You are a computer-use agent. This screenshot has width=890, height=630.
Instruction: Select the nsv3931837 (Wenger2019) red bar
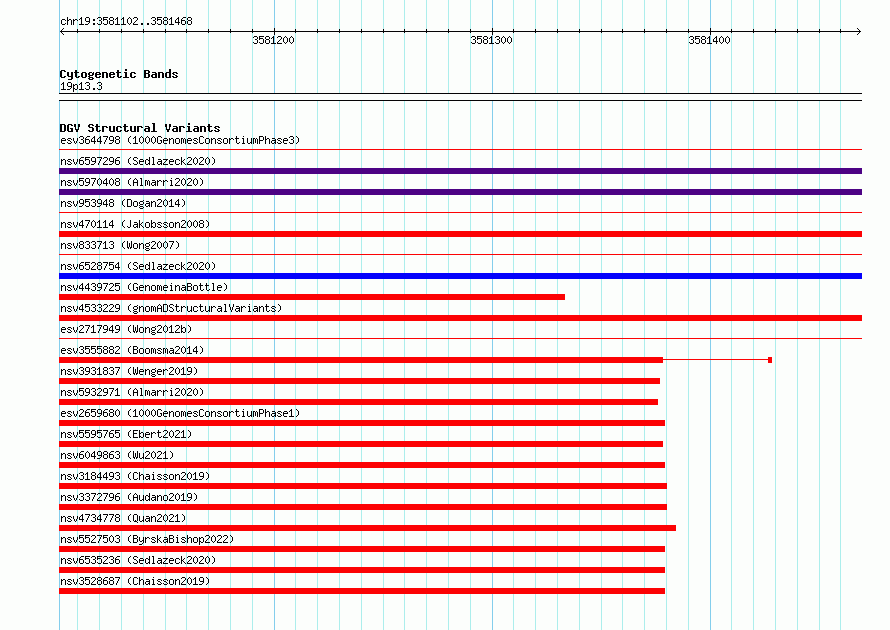[359, 381]
